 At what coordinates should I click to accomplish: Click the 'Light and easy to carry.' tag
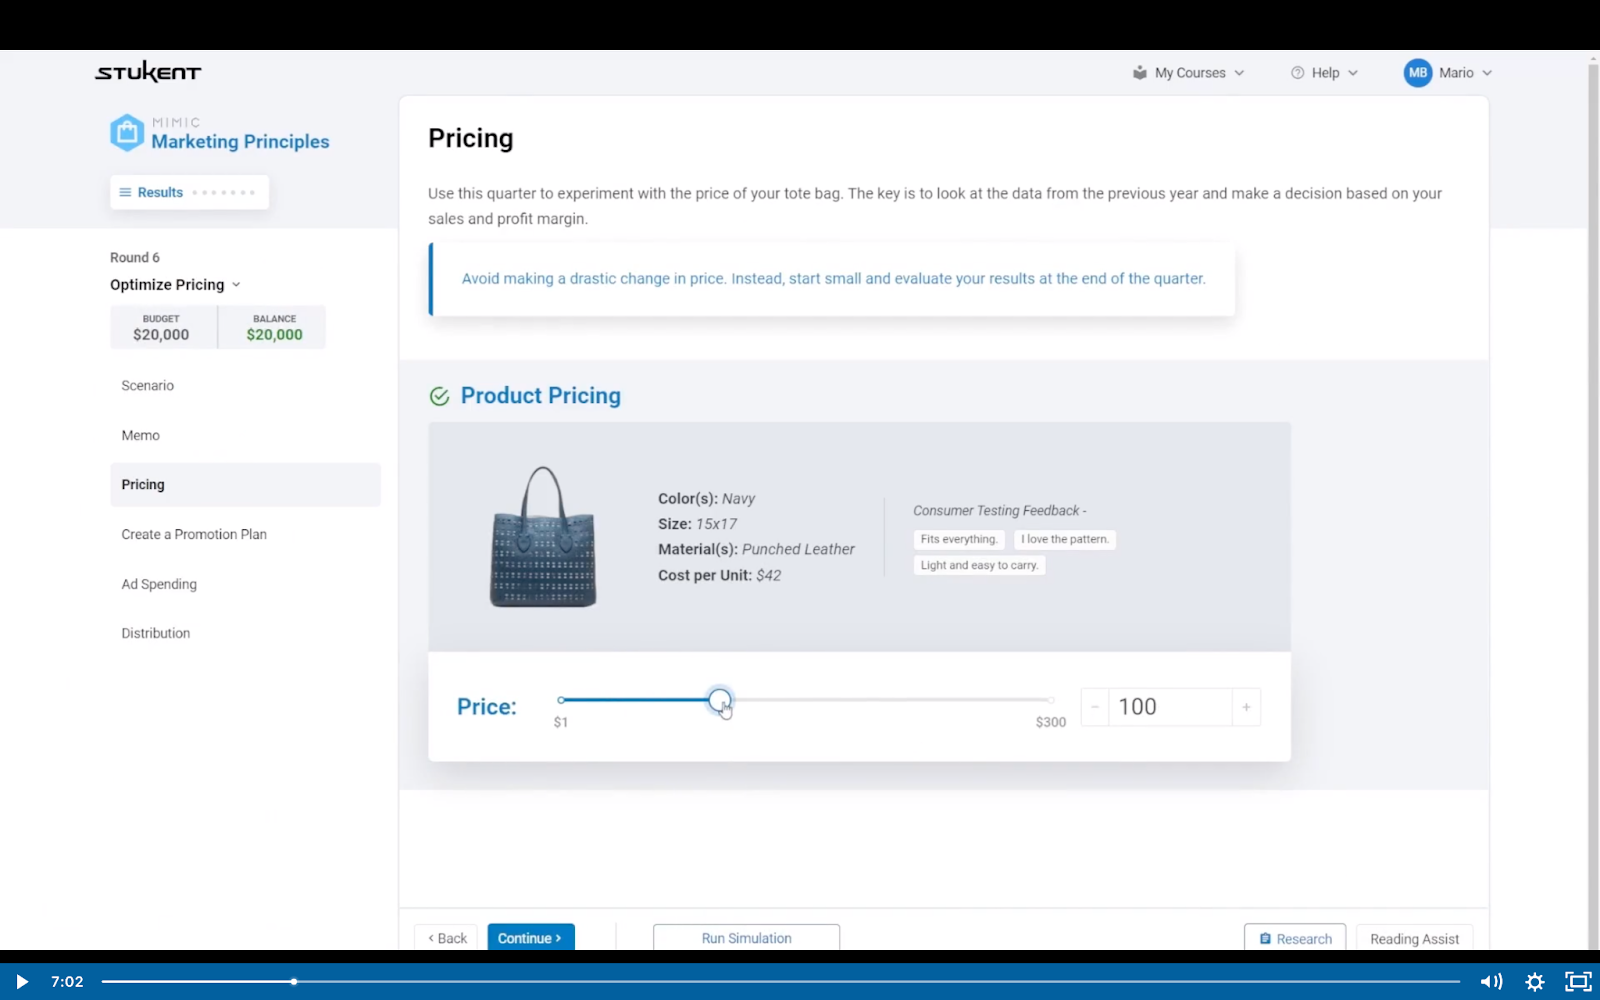979,566
